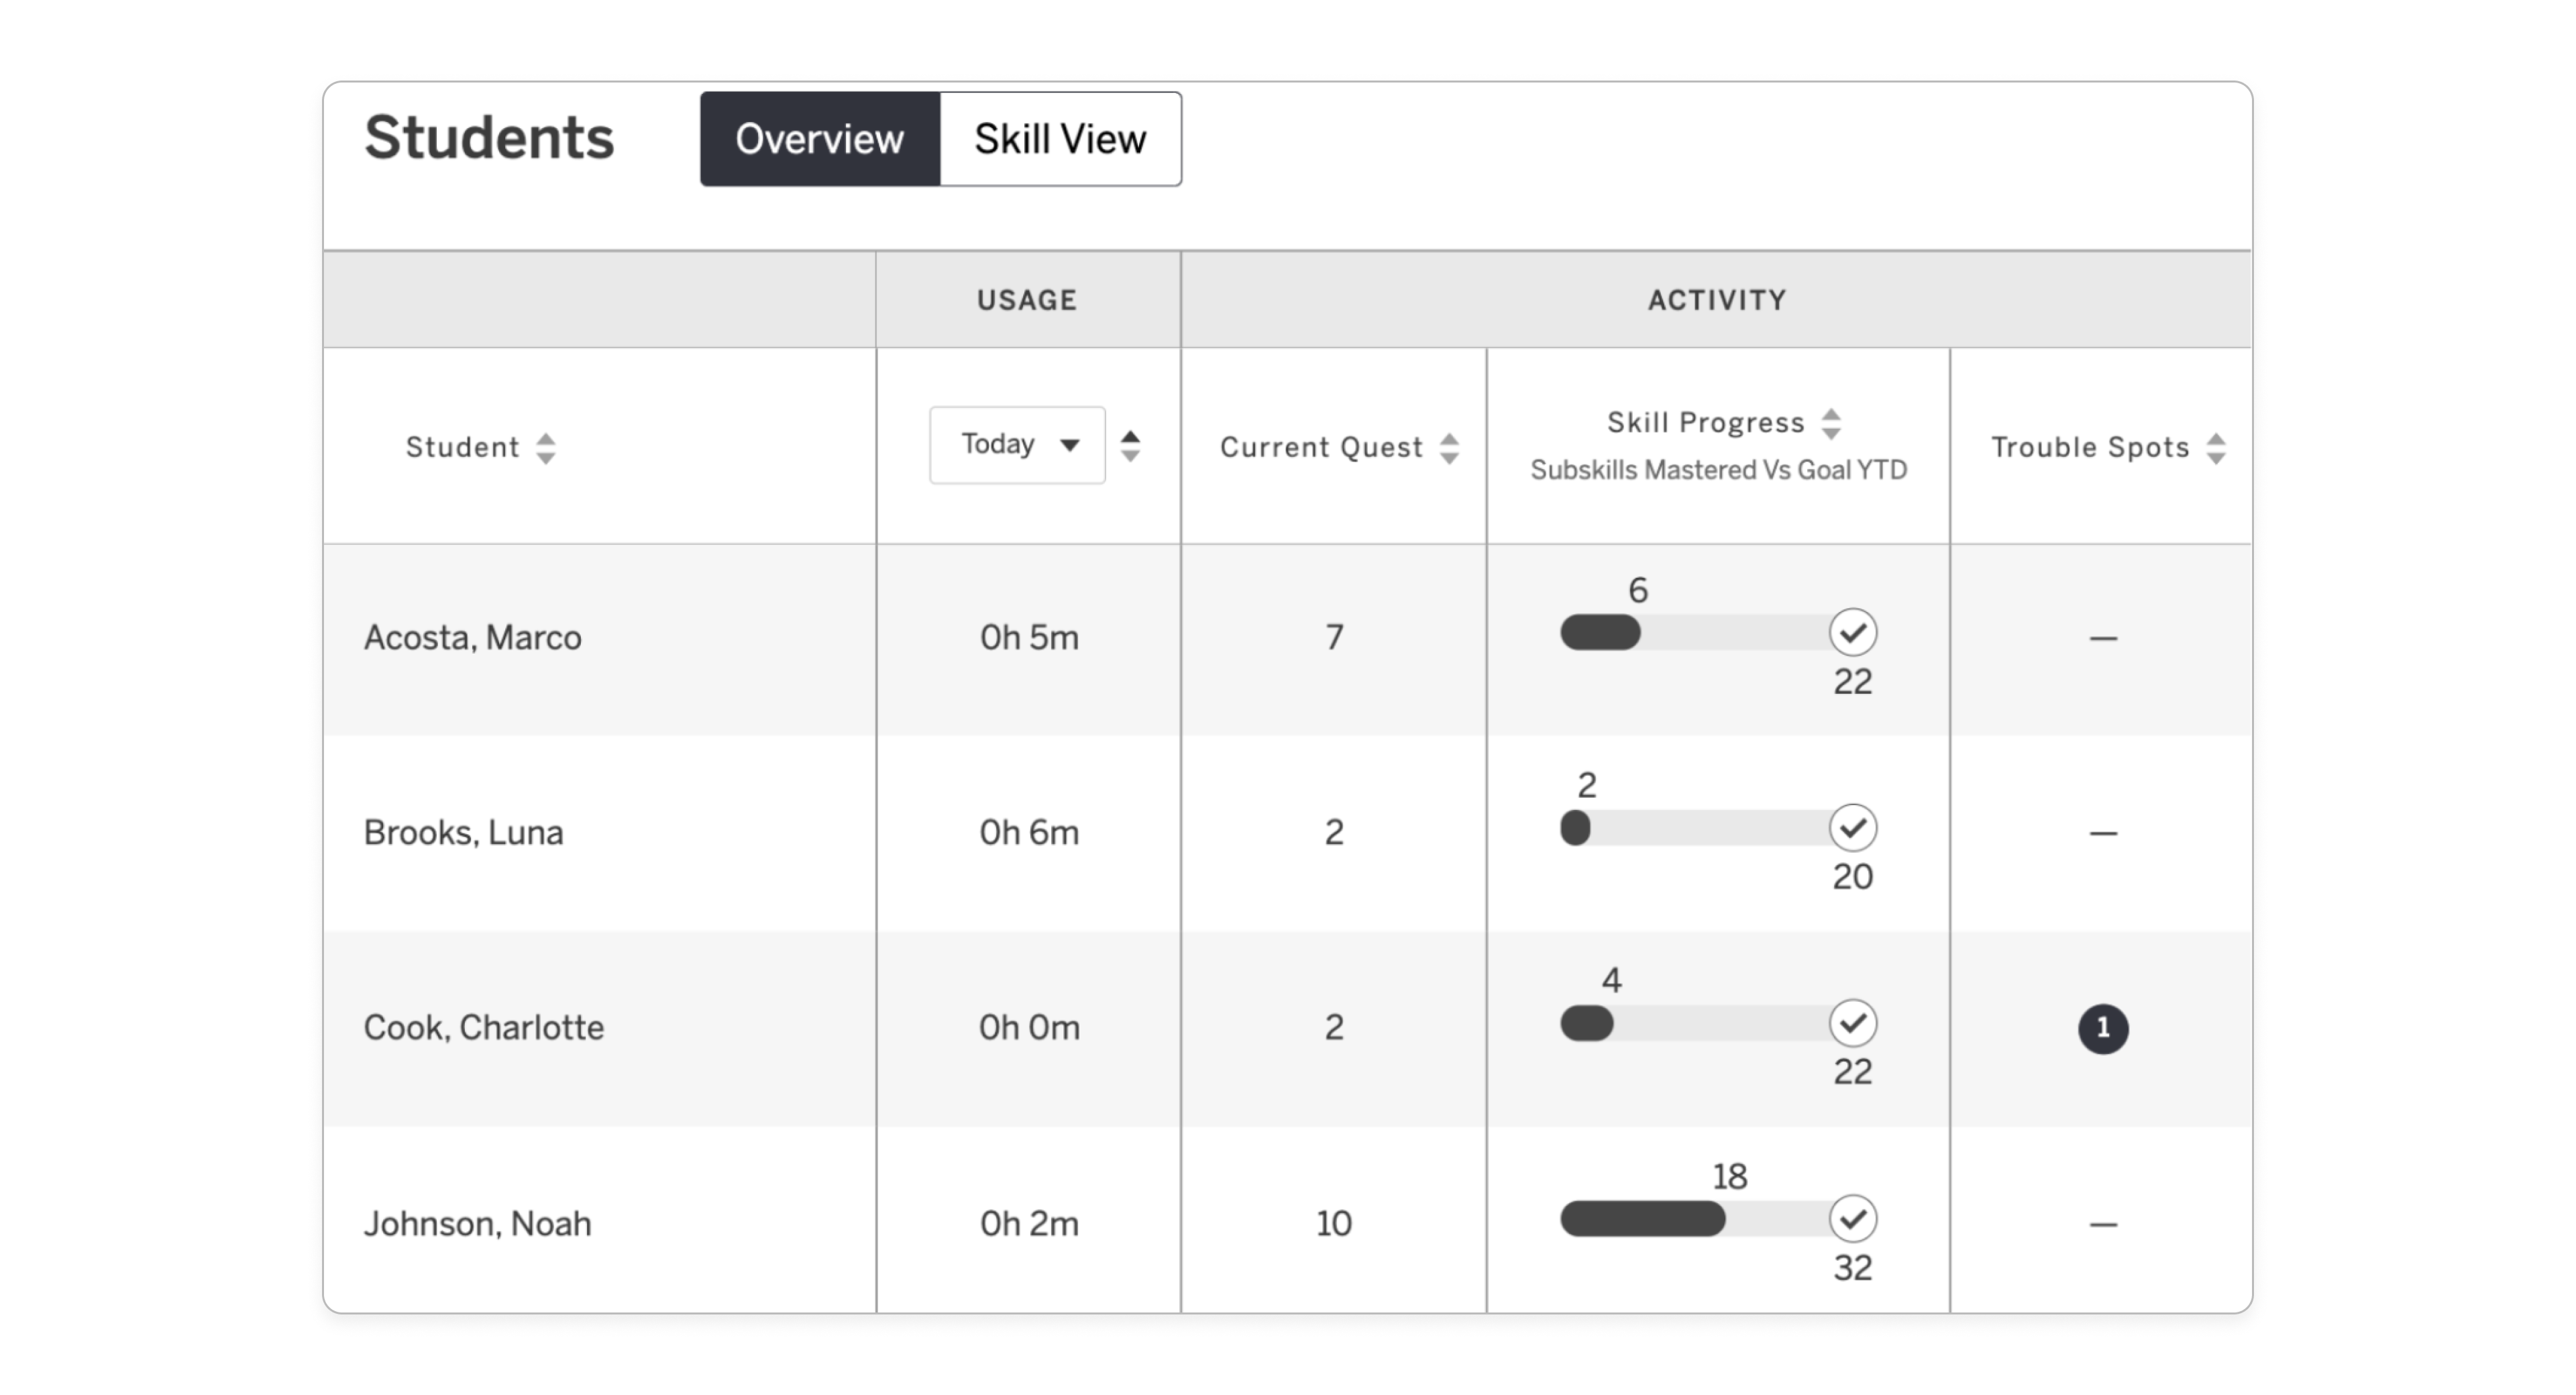Open student Johnson, Noah
The image size is (2576, 1395).
pos(477,1223)
